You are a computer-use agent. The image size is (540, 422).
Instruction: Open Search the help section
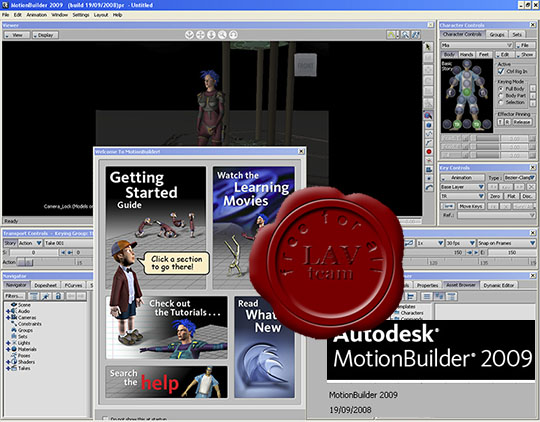click(x=166, y=382)
